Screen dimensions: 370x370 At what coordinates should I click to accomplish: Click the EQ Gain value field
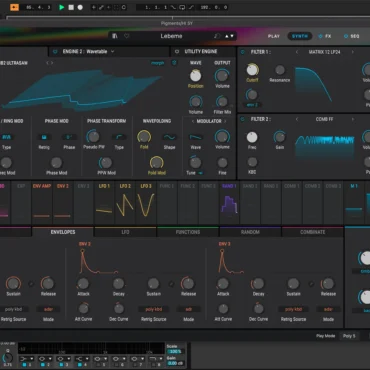click(175, 363)
